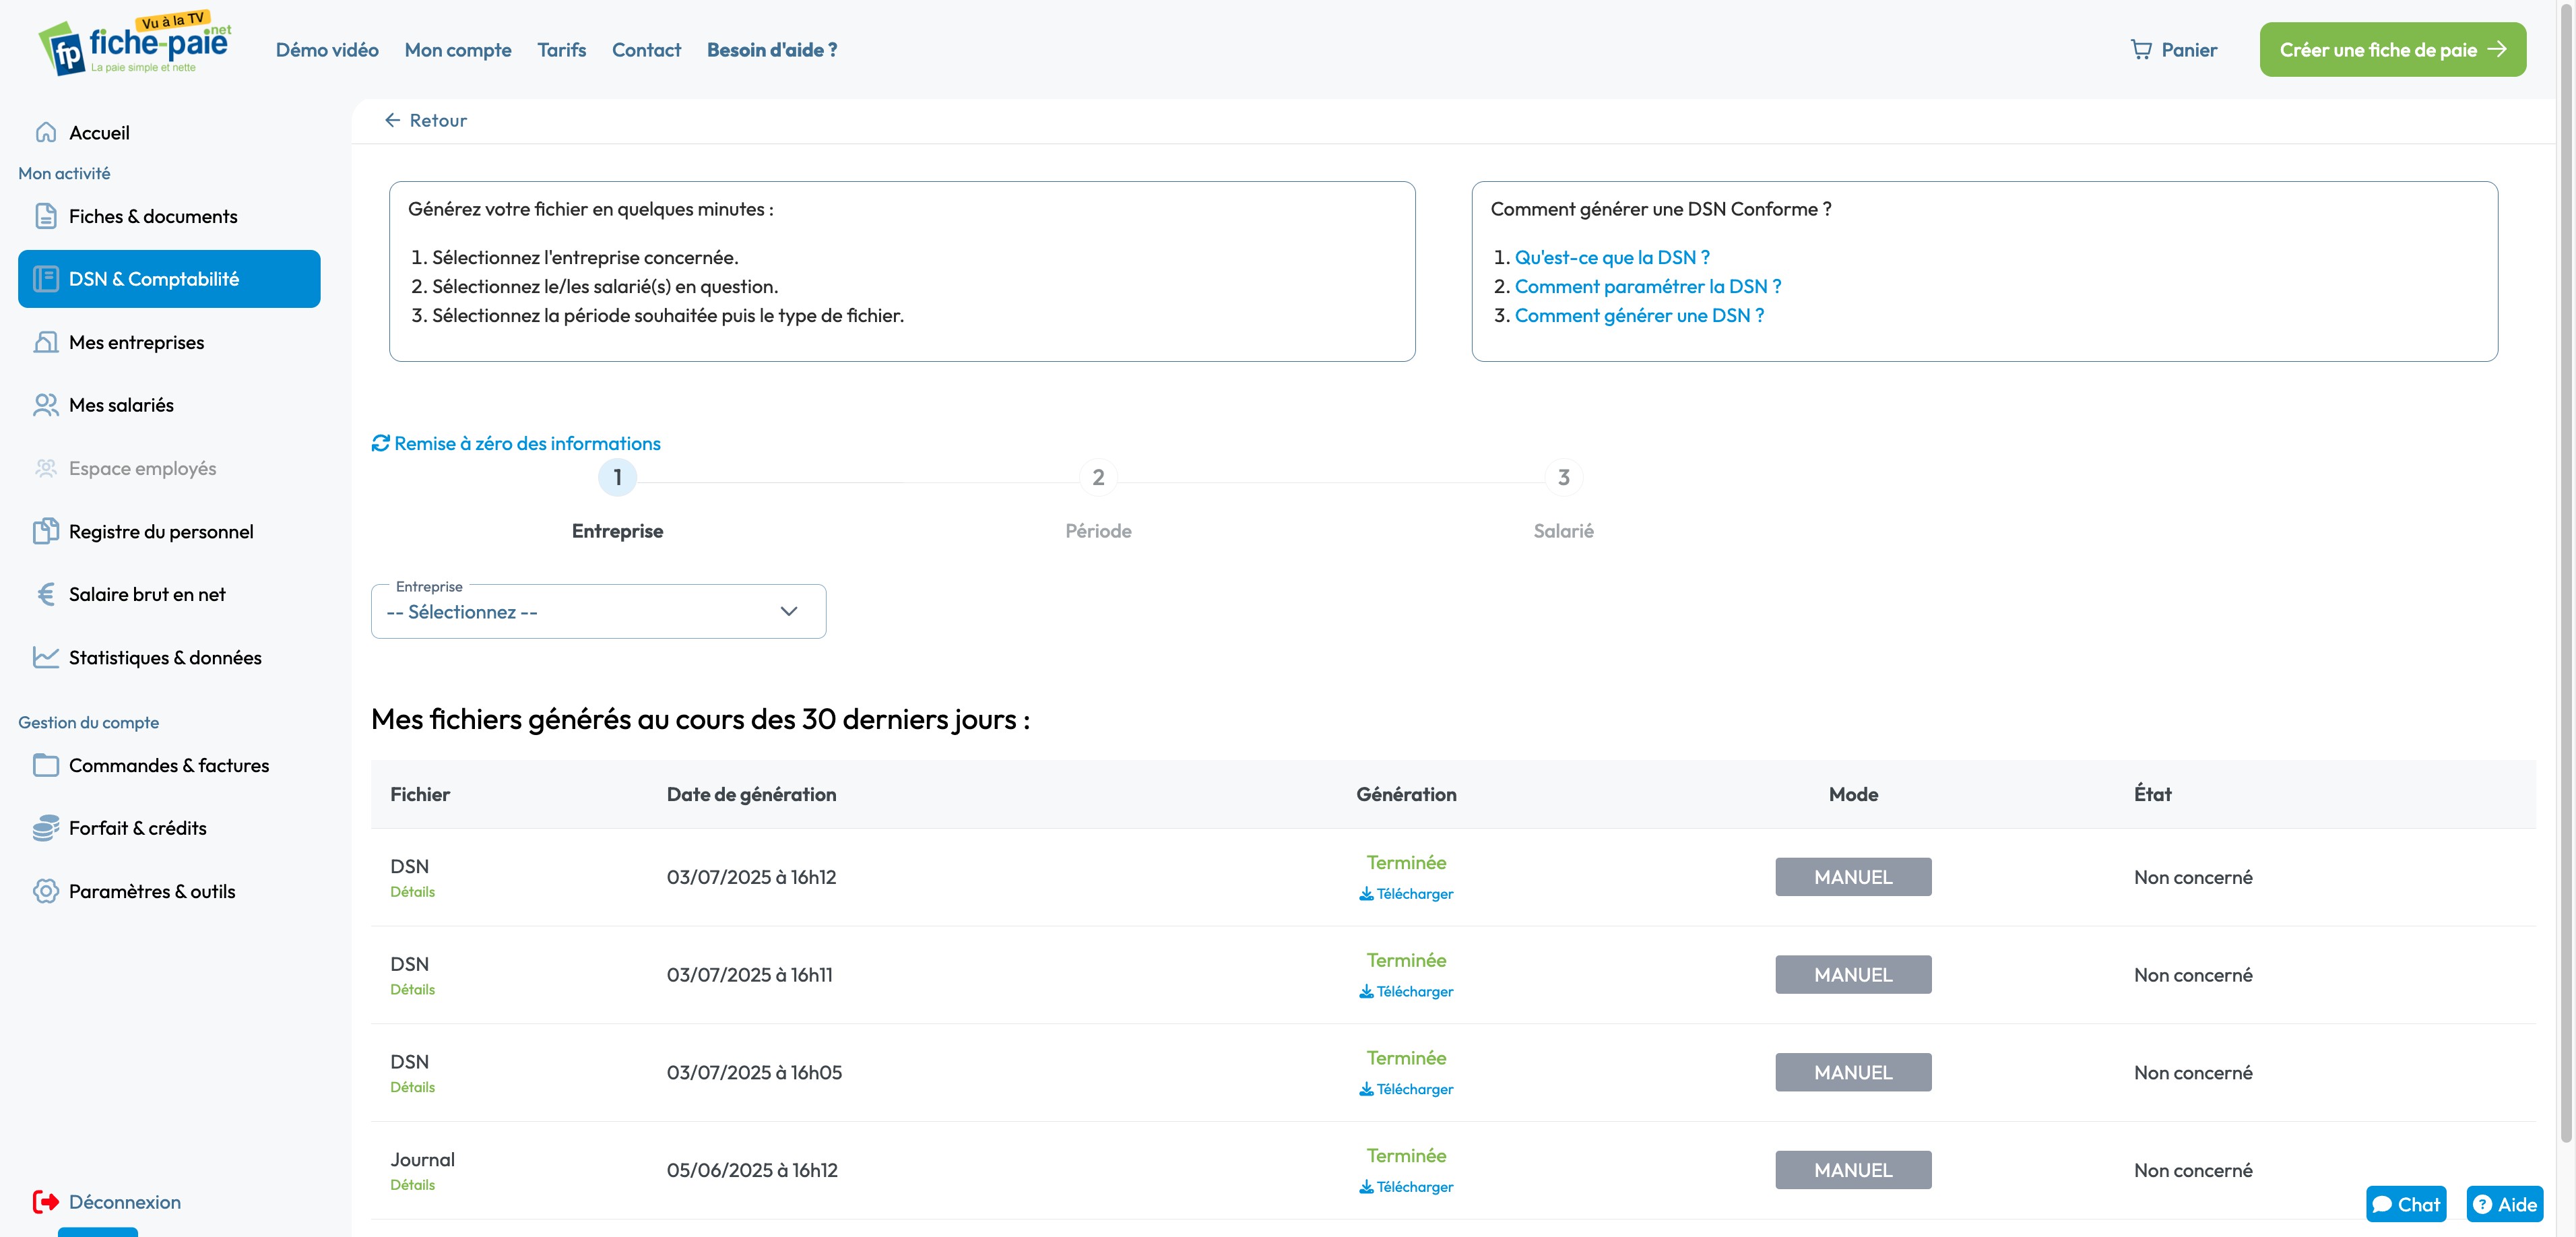This screenshot has height=1237, width=2576.
Task: Open Paramètres & outils gear icon
Action: pos(46,891)
